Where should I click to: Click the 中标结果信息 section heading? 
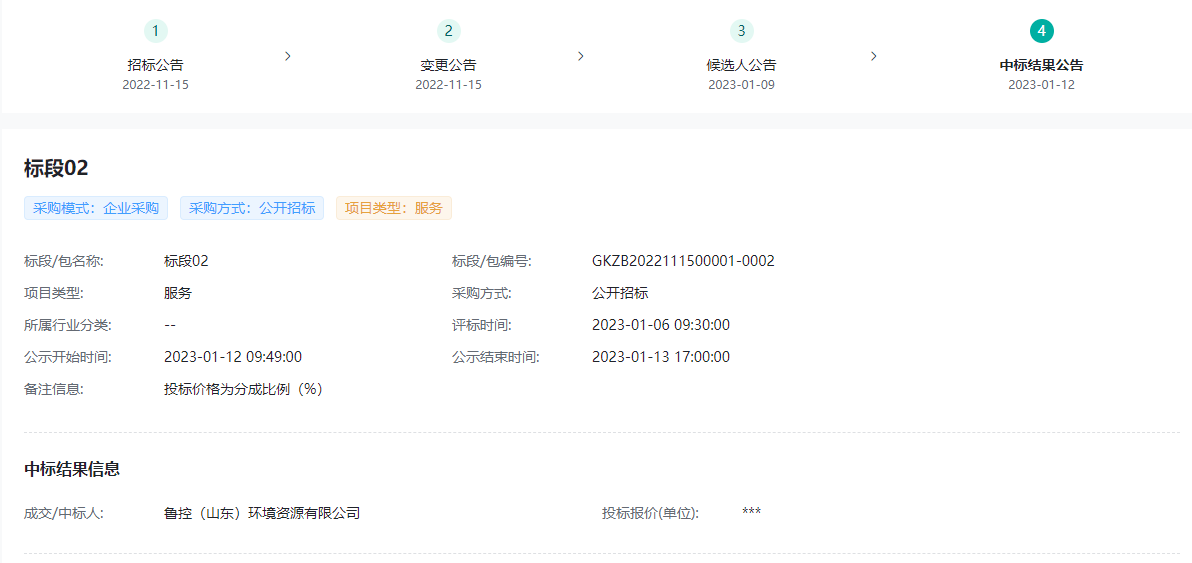pos(72,469)
